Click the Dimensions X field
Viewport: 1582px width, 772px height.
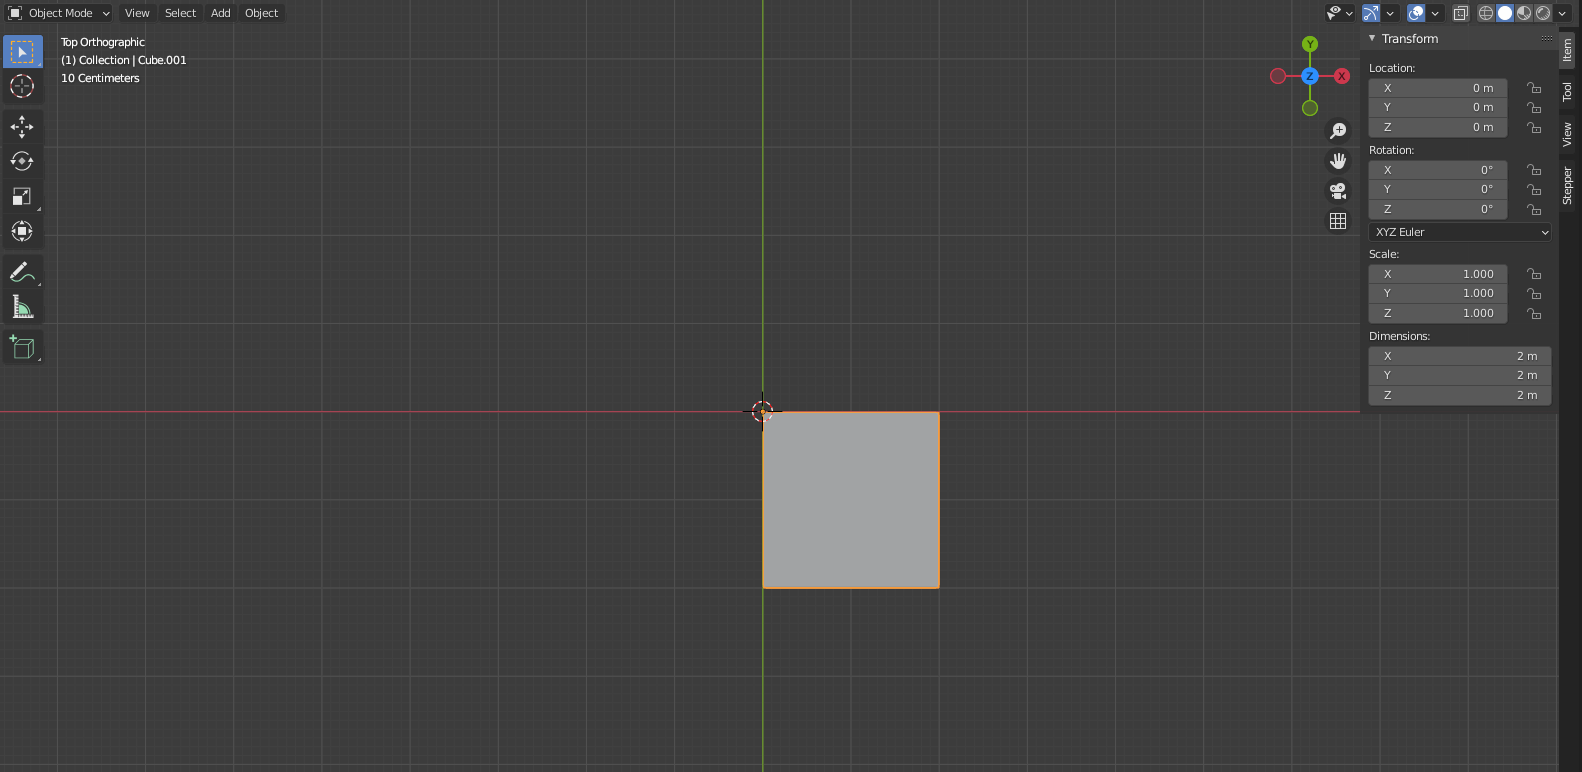[1459, 356]
